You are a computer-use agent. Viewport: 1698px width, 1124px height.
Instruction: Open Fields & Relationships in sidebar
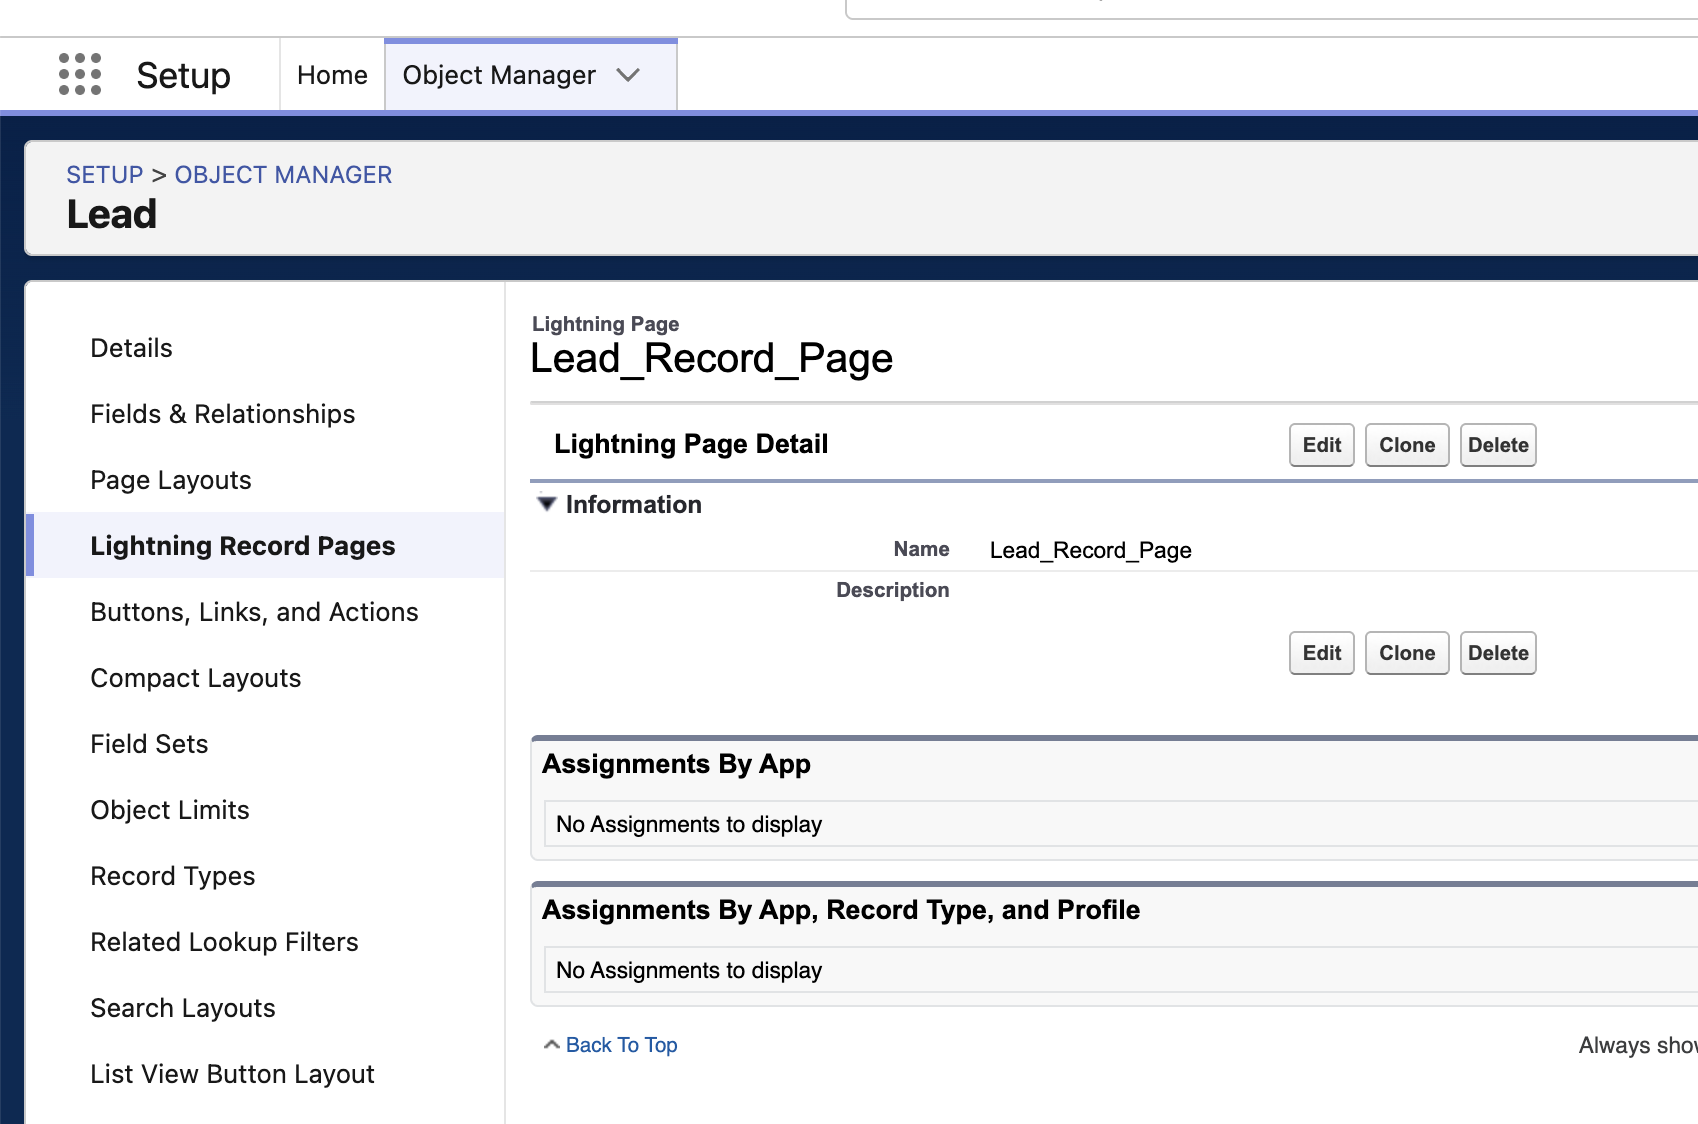click(222, 414)
